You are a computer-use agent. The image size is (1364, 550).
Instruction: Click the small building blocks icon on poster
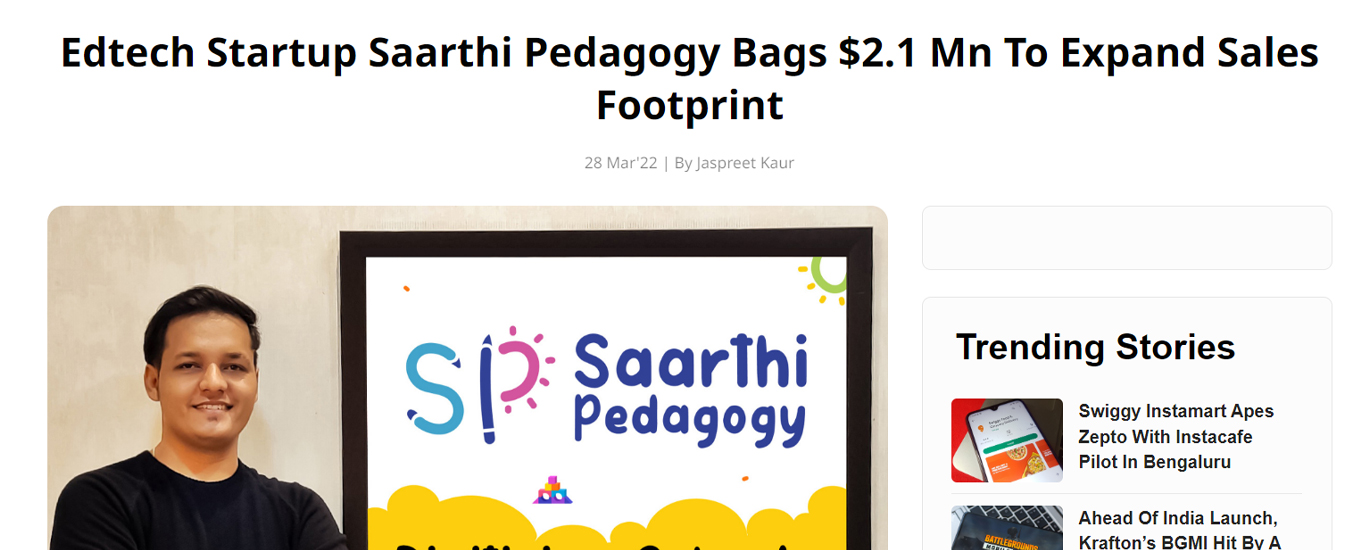coord(552,490)
